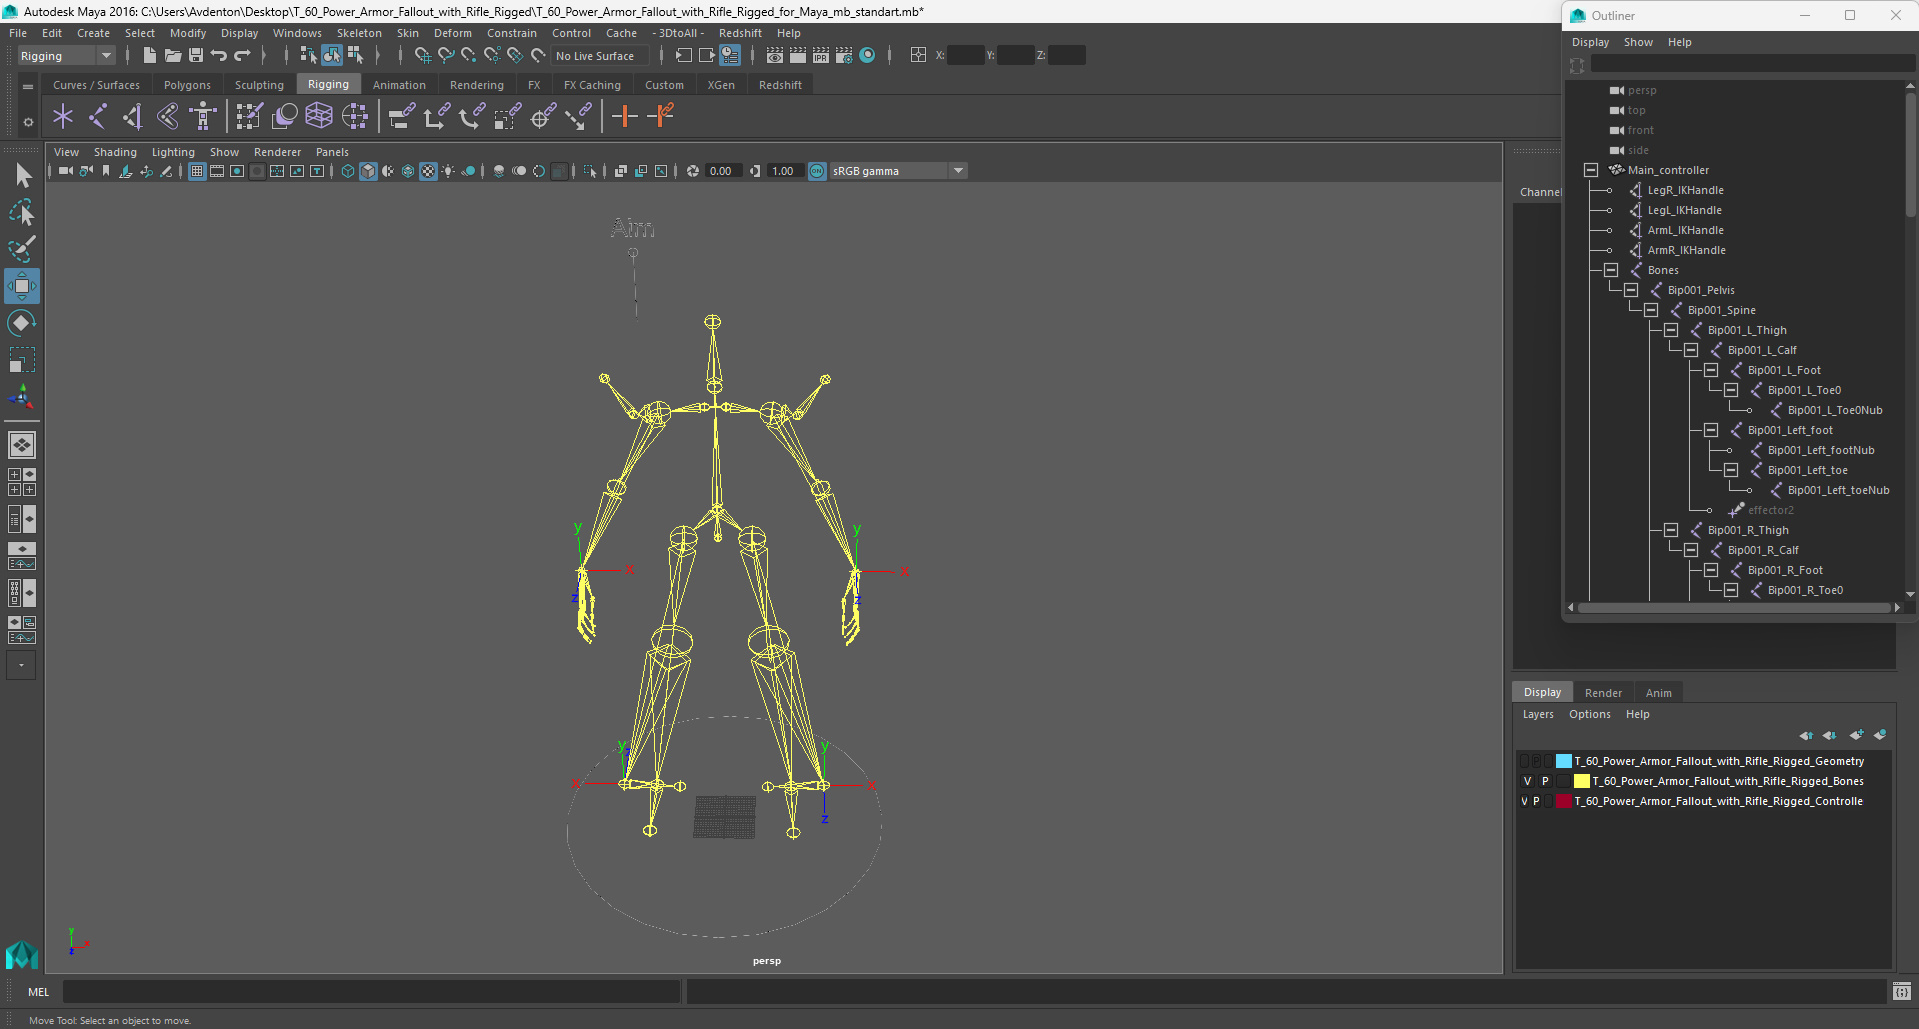The height and width of the screenshot is (1029, 1919).
Task: Collapse Bip001_R_Thigh in the Outliner
Action: pos(1670,530)
